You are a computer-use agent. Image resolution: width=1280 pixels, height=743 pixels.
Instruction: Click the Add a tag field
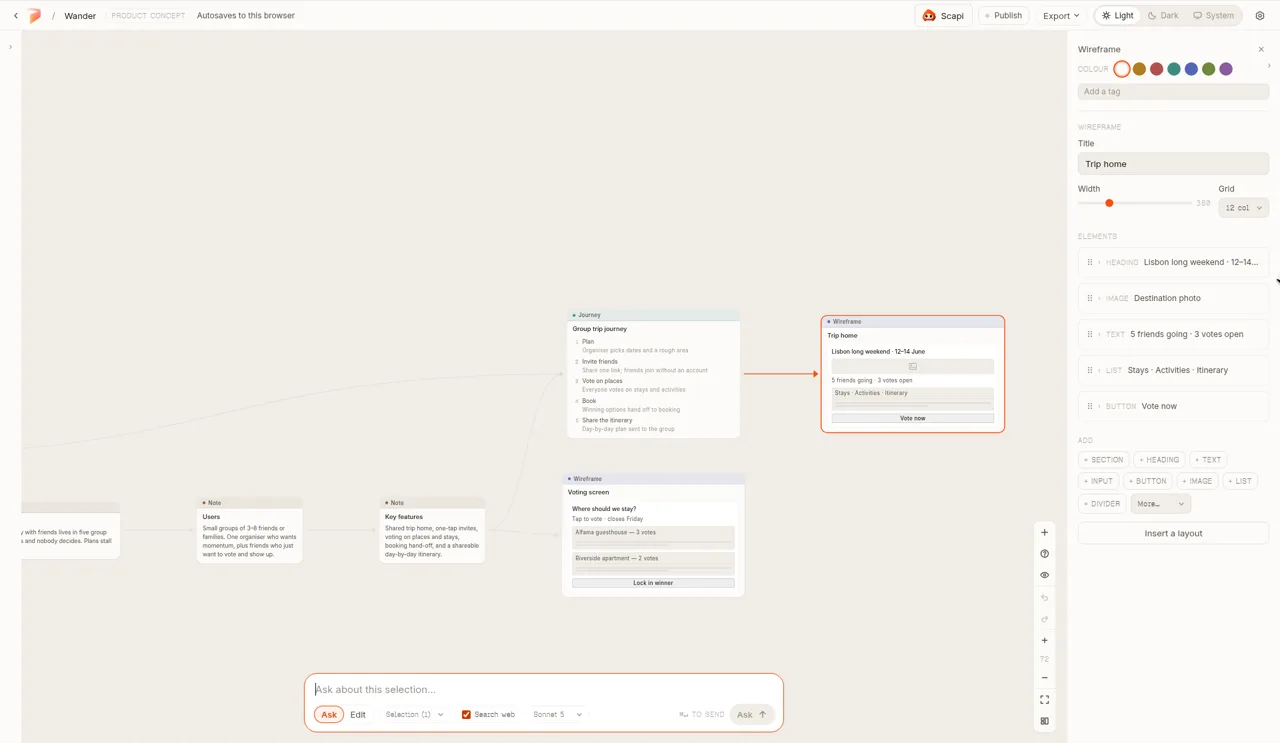tap(1173, 91)
